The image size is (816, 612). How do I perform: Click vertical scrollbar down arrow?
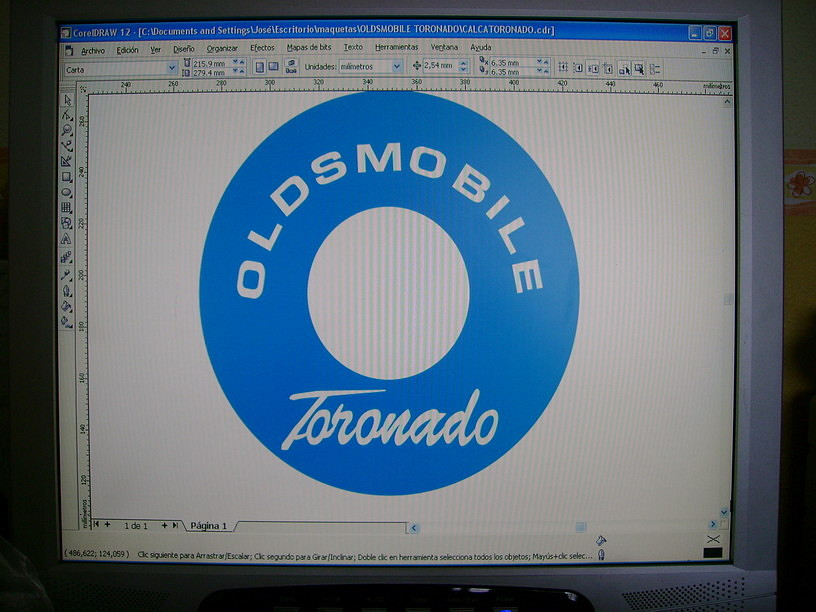click(x=723, y=513)
